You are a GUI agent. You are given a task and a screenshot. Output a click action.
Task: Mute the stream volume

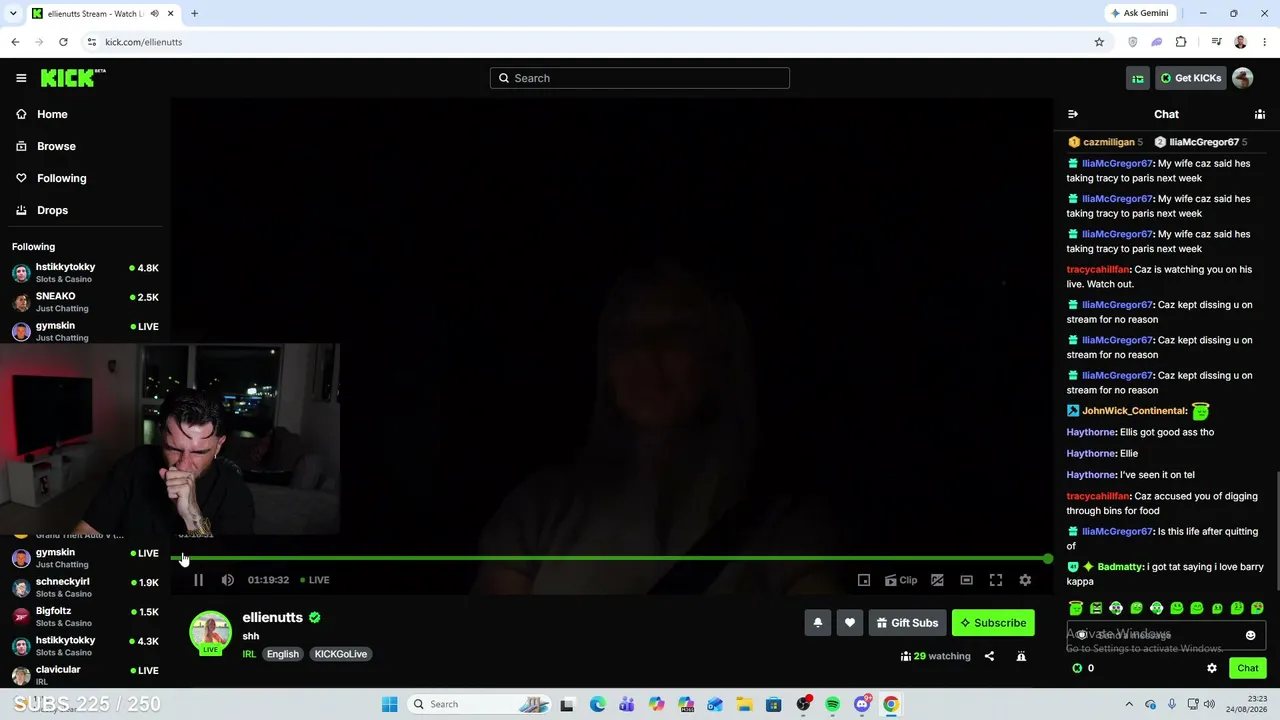click(x=228, y=580)
